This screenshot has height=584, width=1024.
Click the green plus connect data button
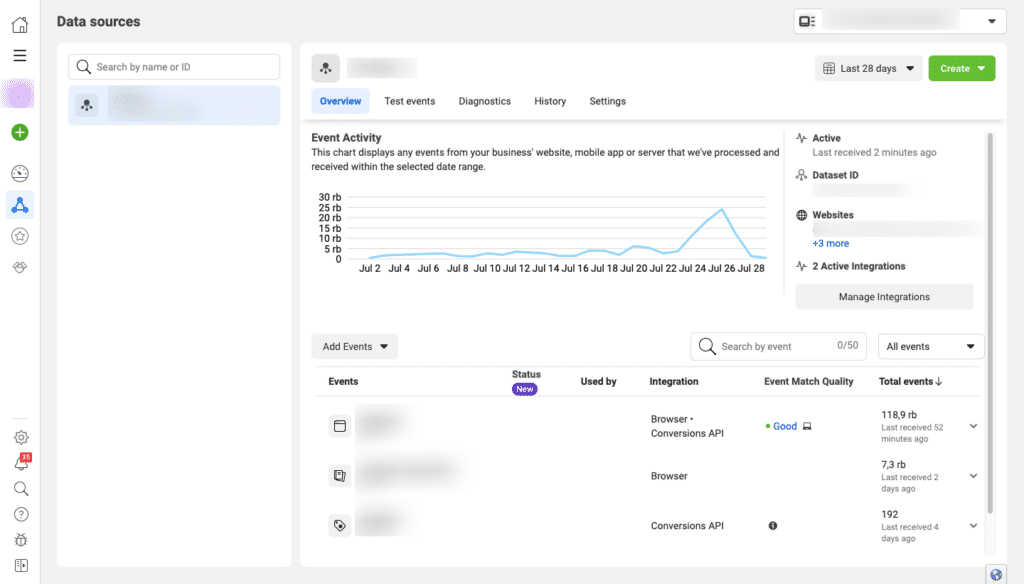pyautogui.click(x=20, y=133)
